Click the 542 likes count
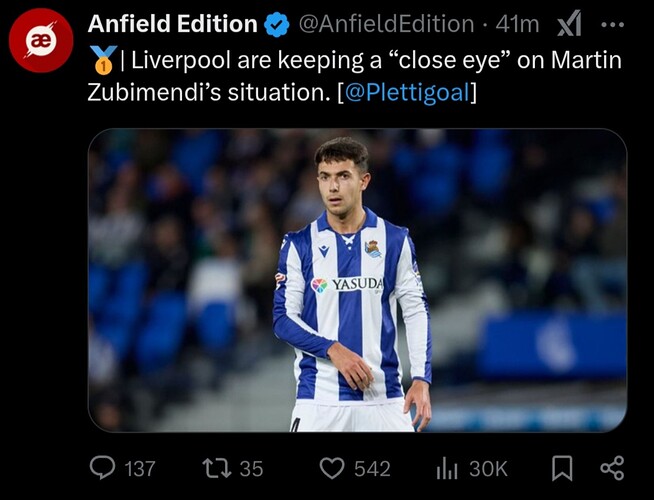Screen dimensions: 654x500 pos(372,468)
